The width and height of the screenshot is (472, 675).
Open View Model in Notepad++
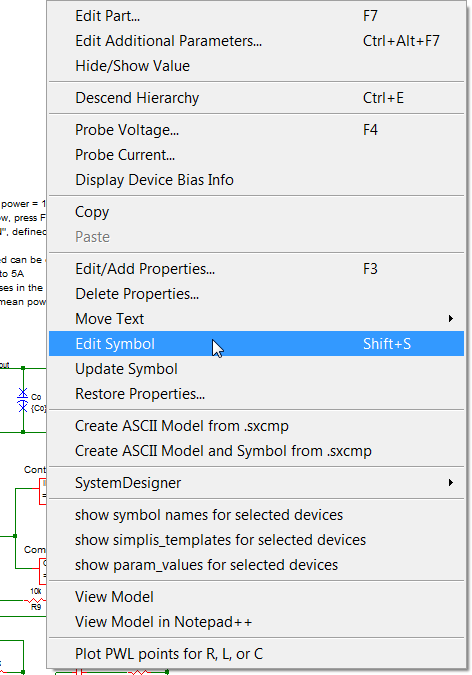tap(256, 622)
